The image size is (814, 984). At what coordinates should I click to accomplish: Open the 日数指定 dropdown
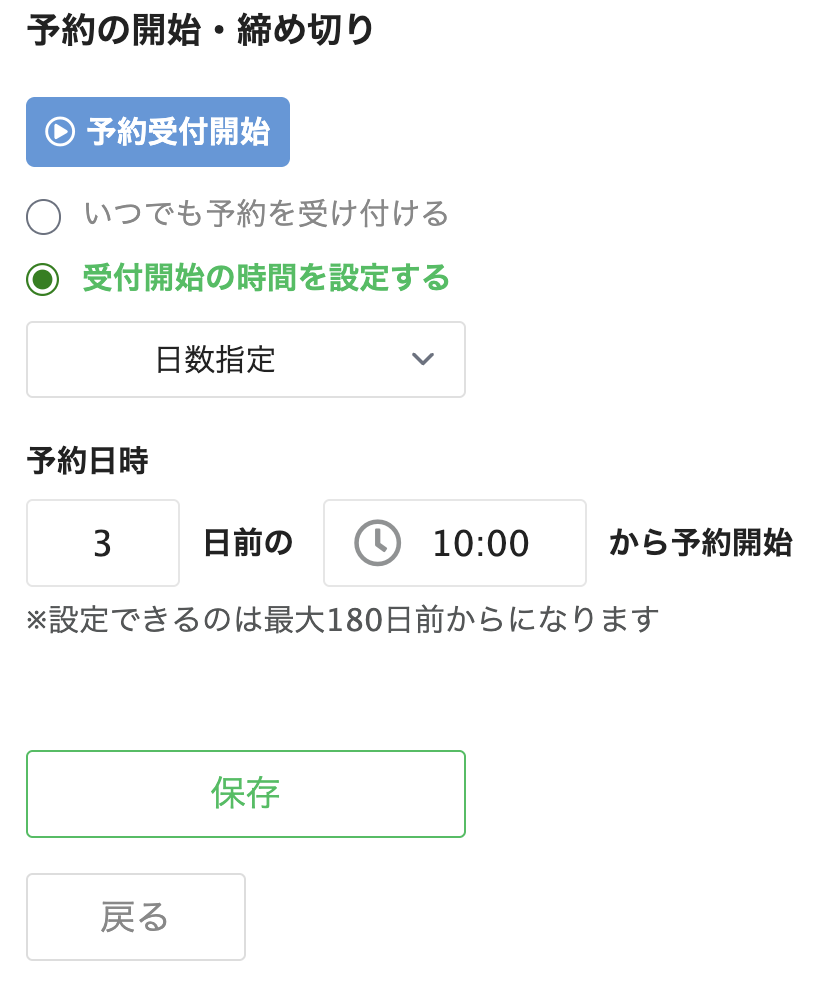245,360
